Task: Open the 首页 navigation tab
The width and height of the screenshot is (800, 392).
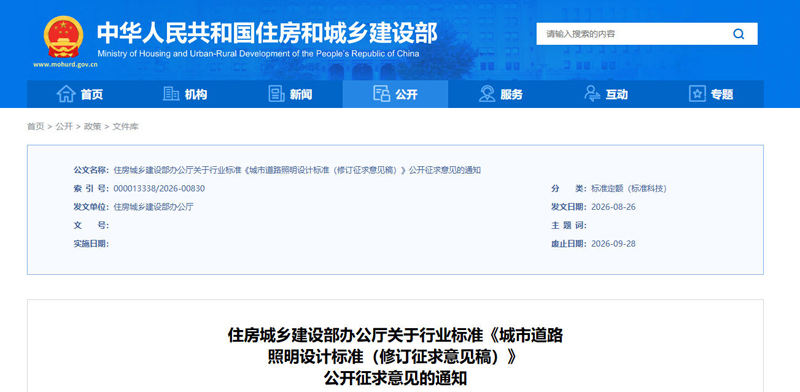Action: coord(80,94)
